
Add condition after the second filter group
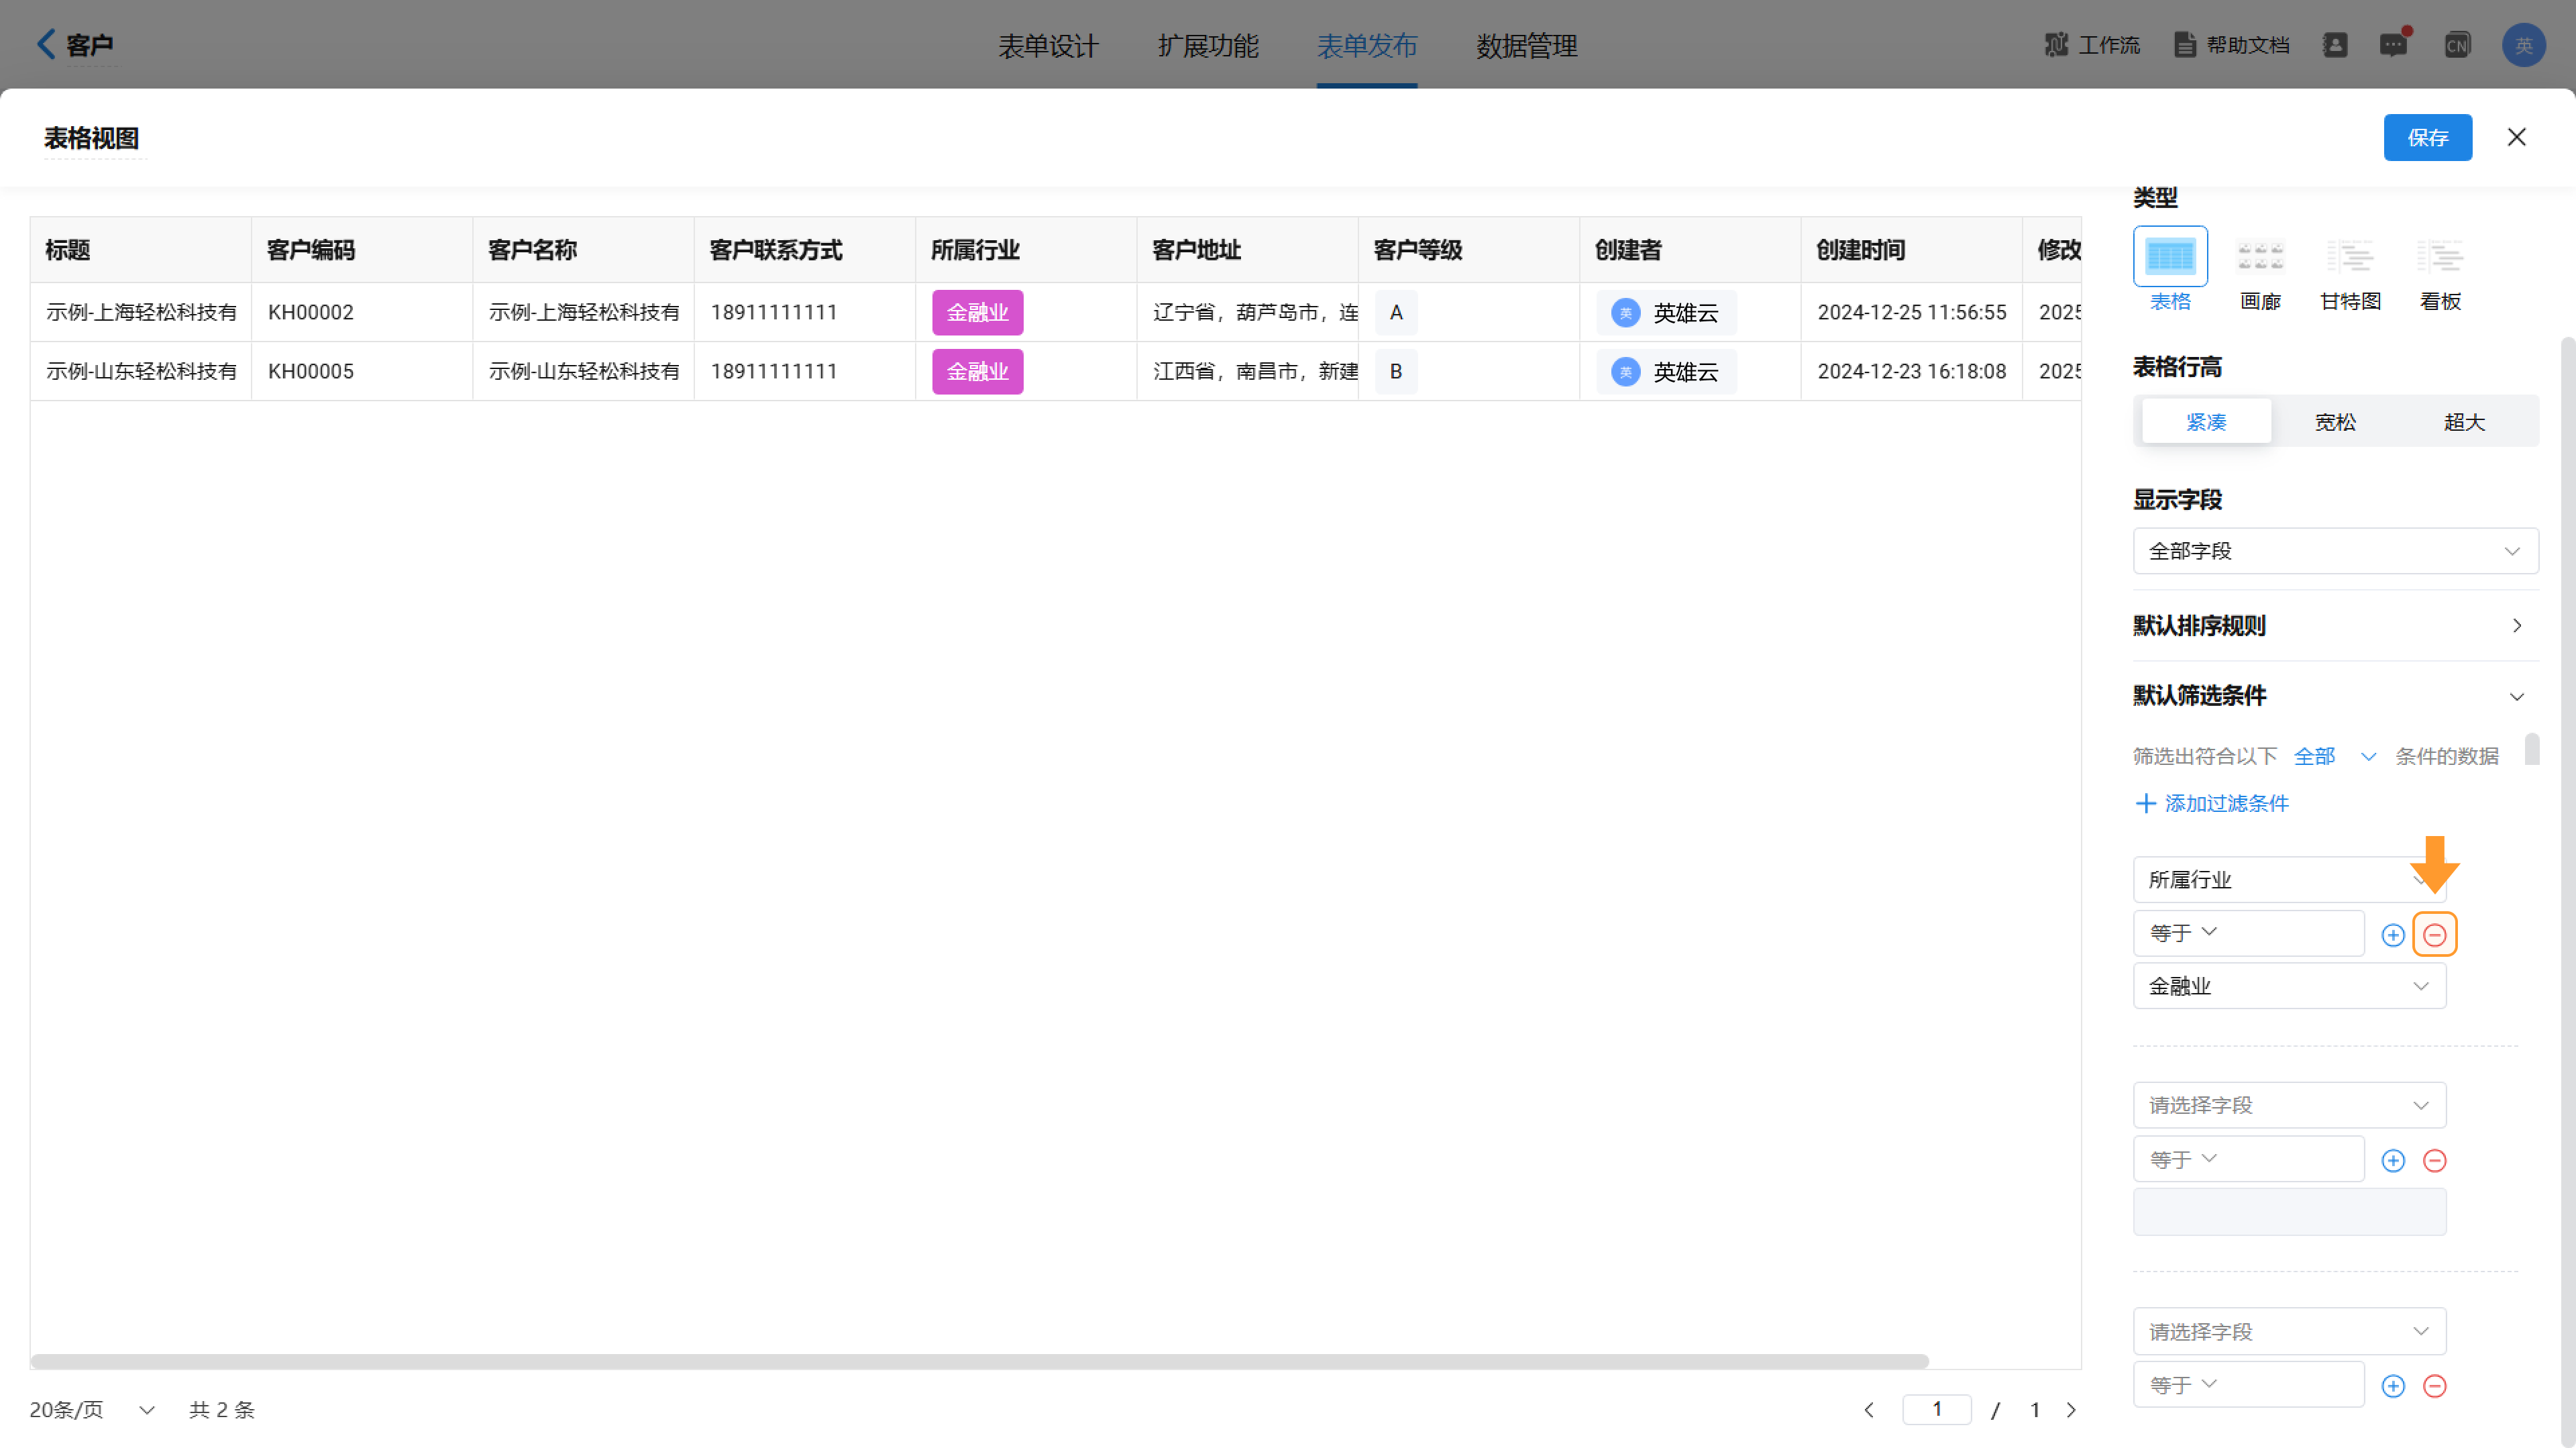point(2393,1160)
